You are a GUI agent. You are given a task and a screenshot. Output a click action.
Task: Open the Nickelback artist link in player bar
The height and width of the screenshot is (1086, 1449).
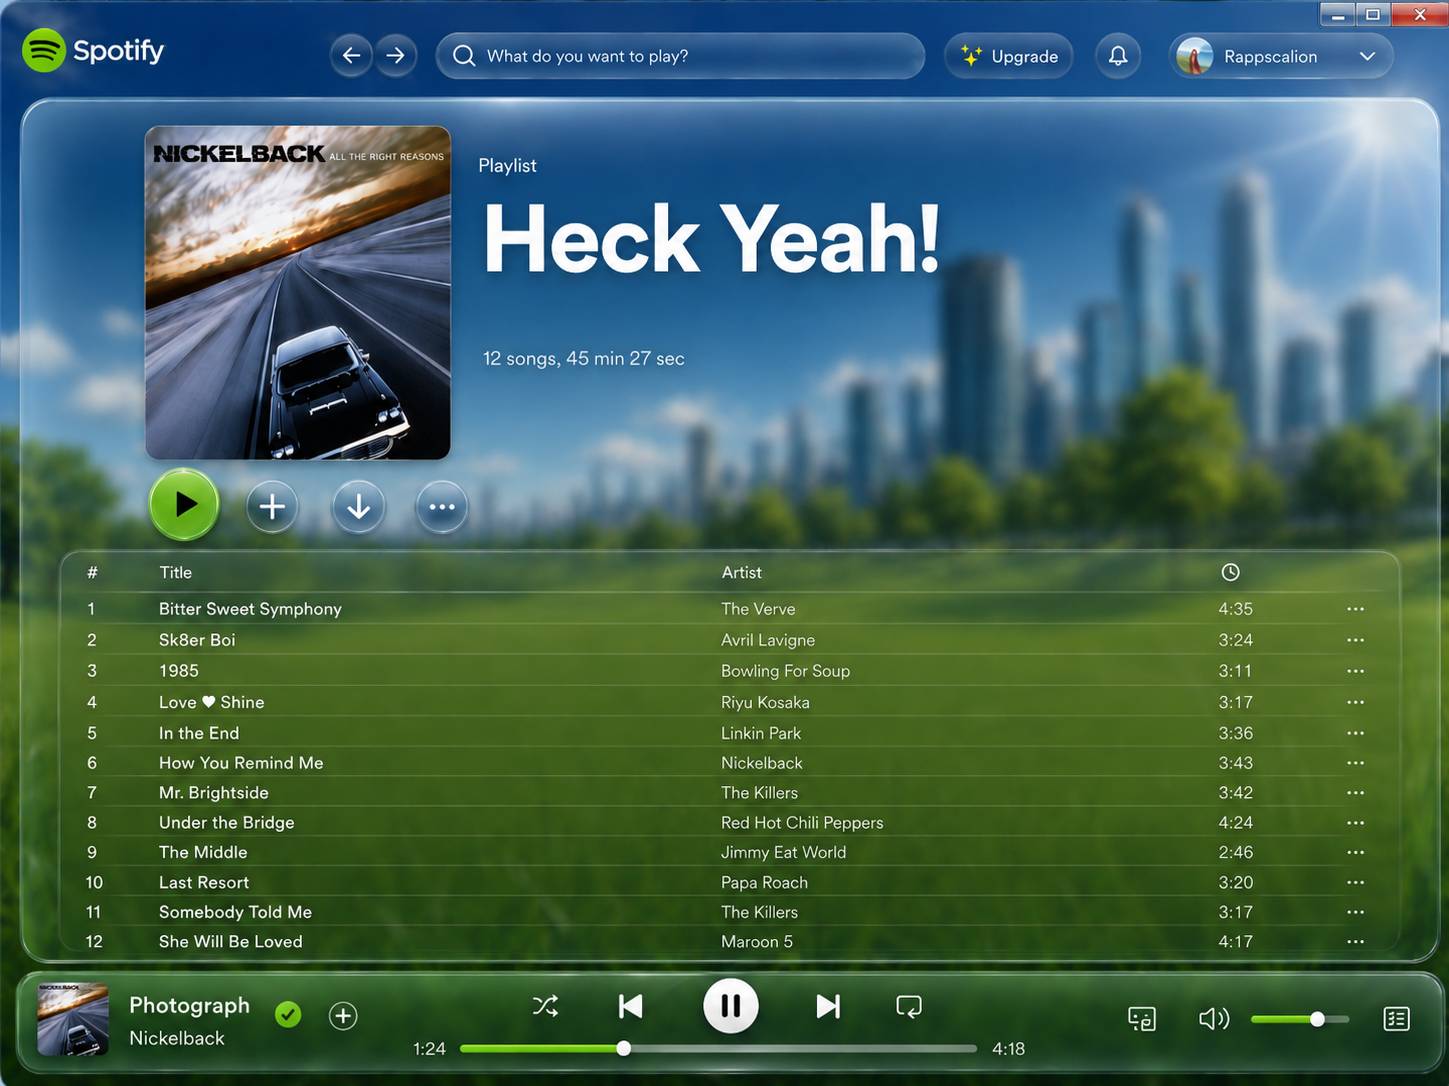[177, 1038]
